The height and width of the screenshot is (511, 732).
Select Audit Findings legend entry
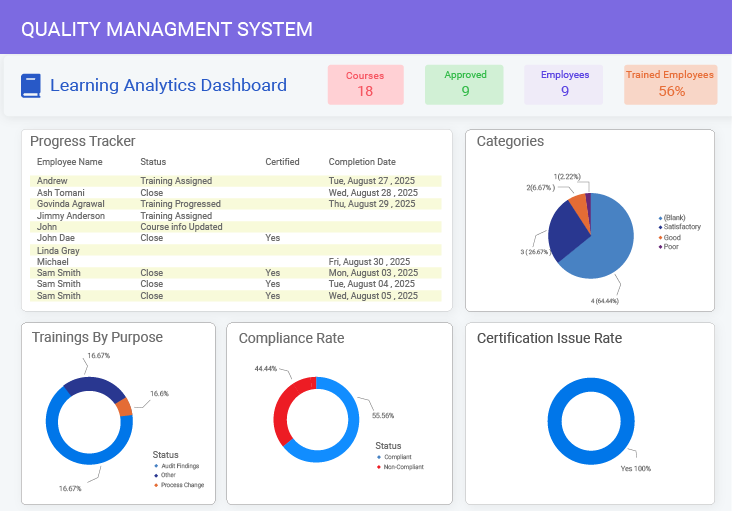coord(177,466)
